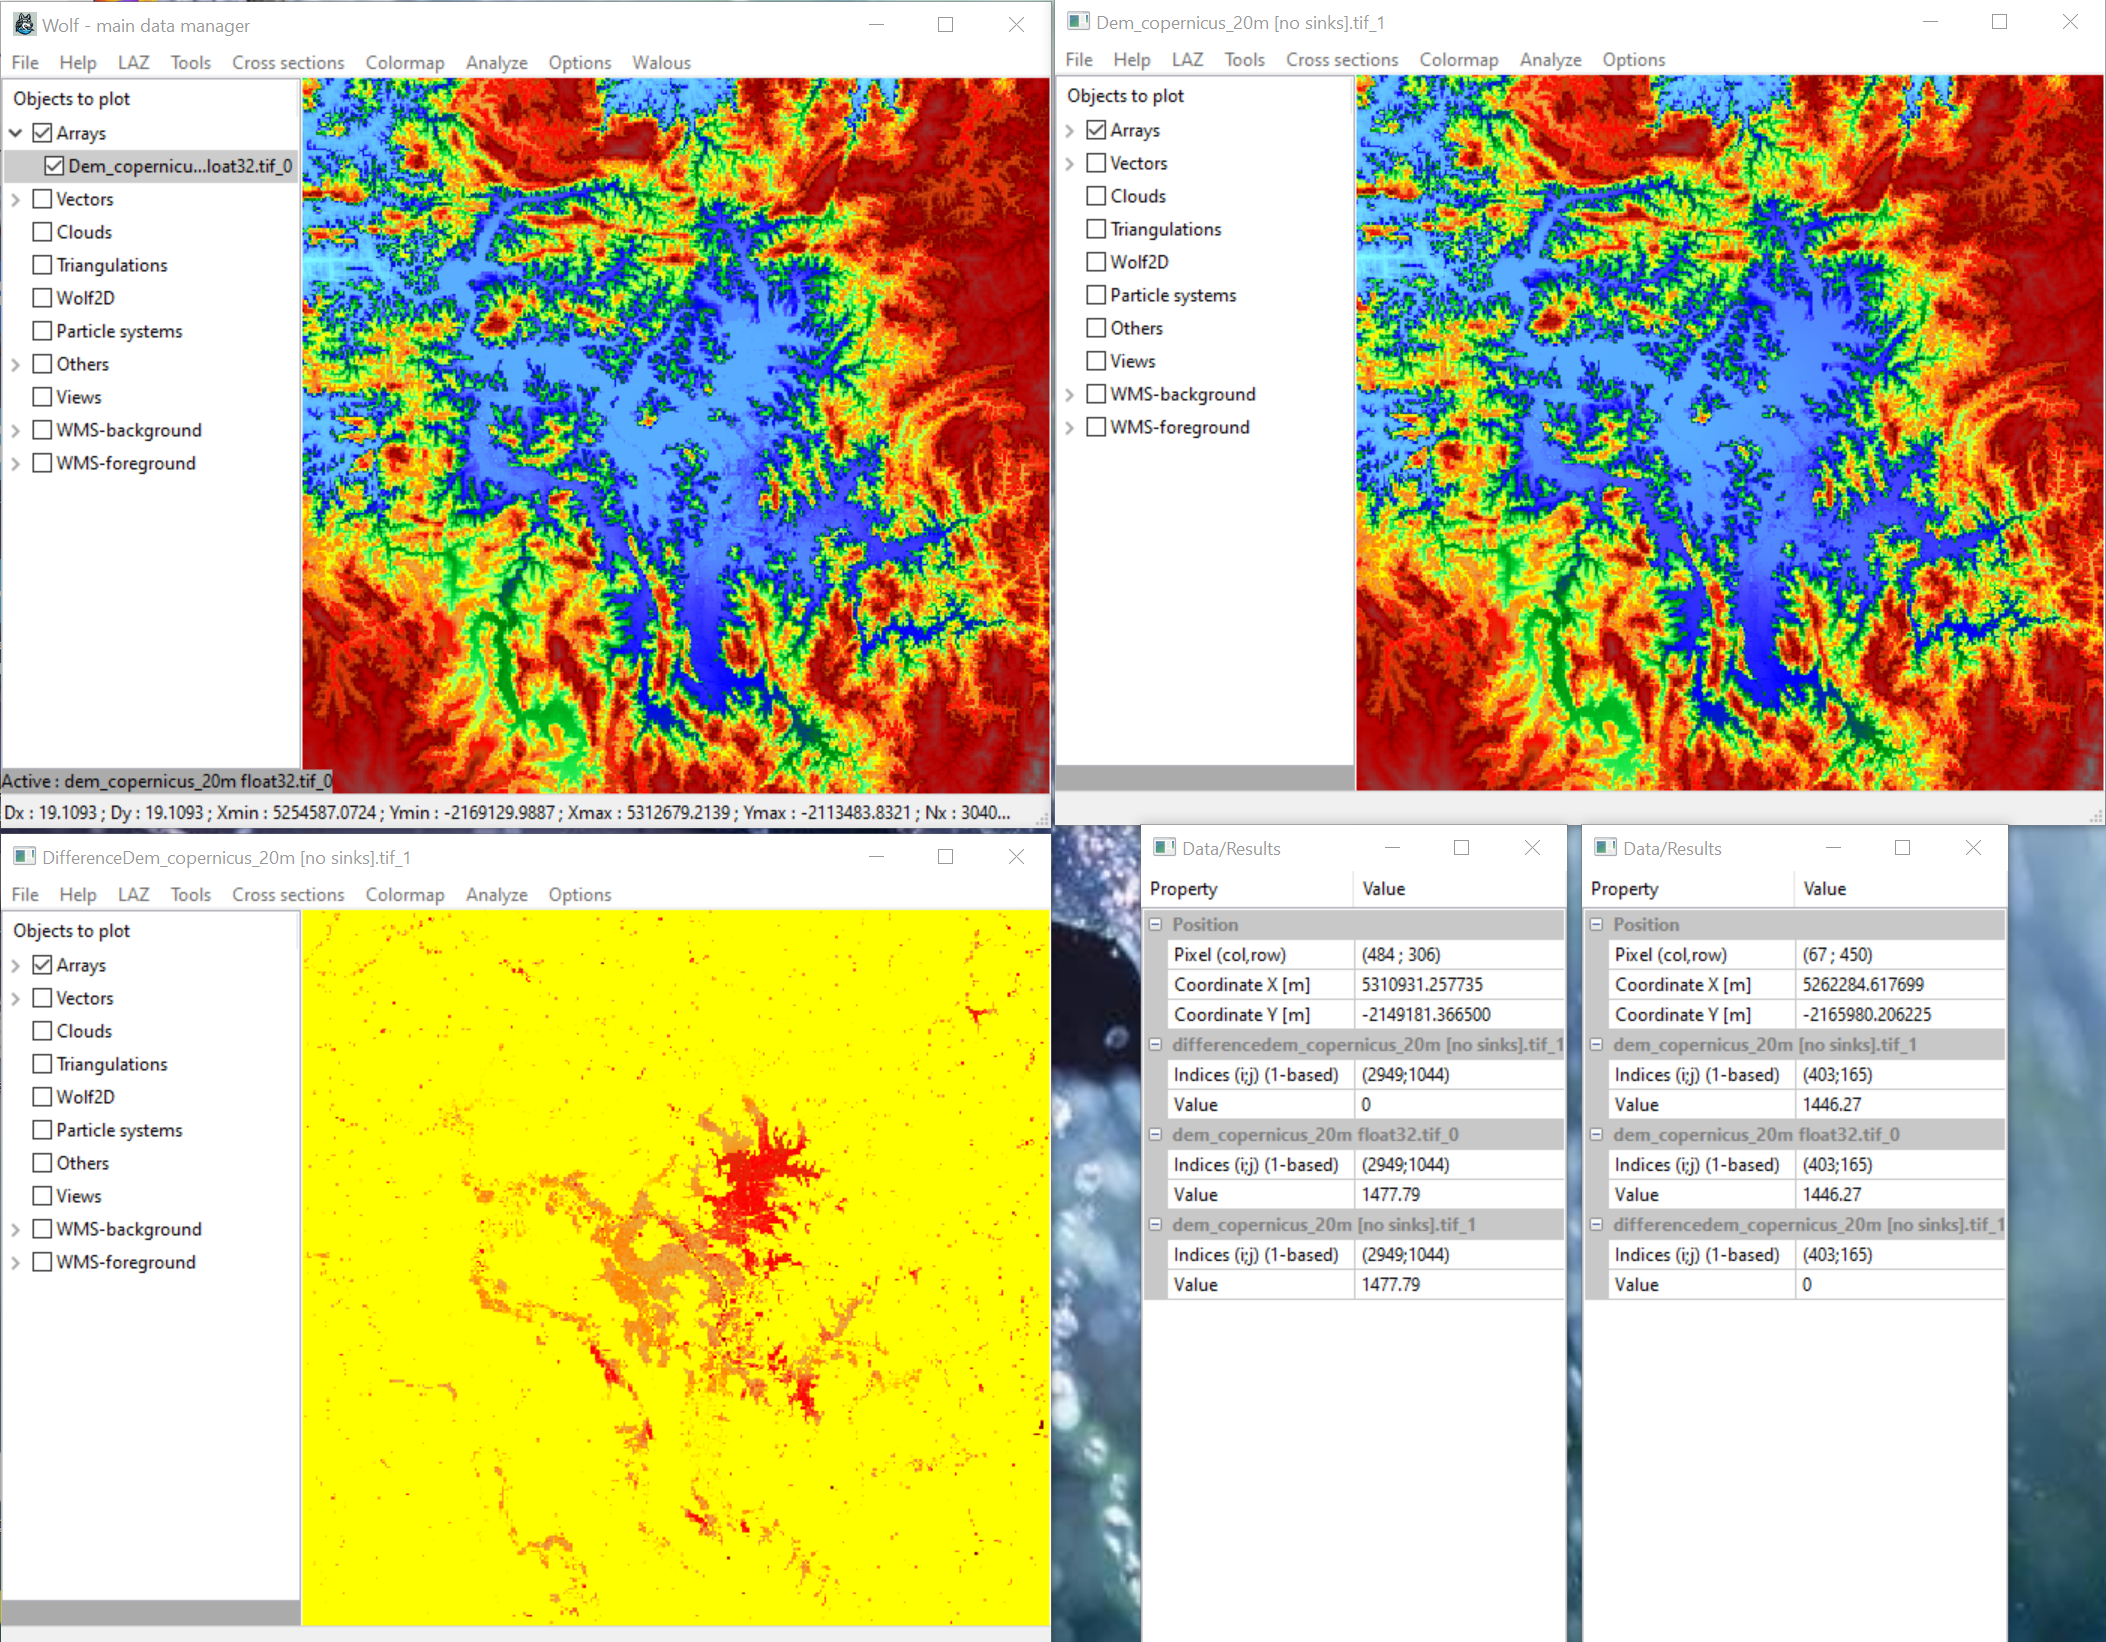Open Colormap menu in DifferenceDem window

coord(404,894)
